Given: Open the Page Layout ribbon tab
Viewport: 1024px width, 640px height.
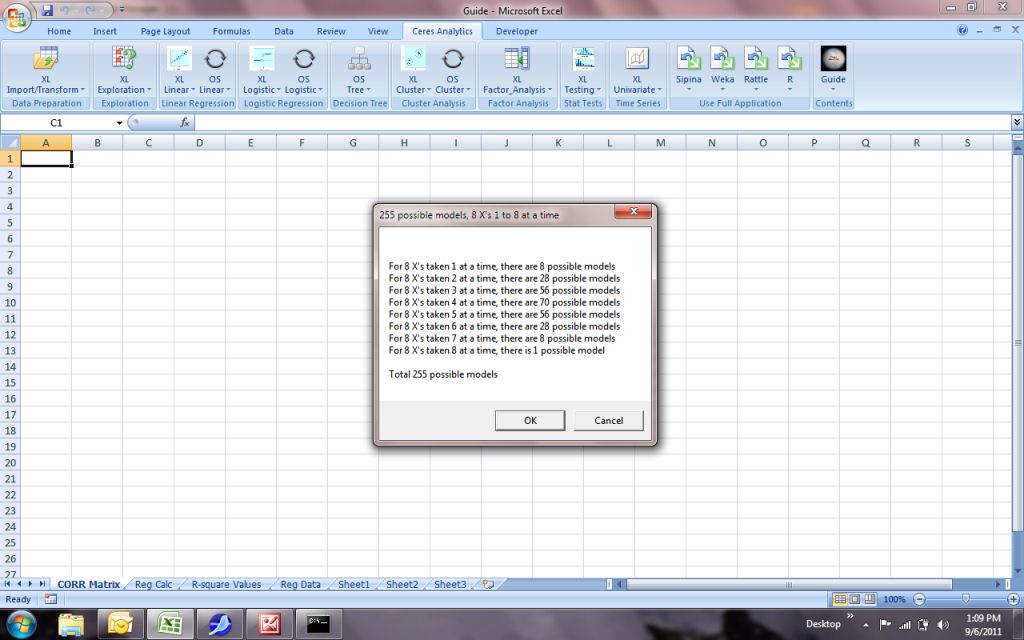Looking at the screenshot, I should 165,31.
